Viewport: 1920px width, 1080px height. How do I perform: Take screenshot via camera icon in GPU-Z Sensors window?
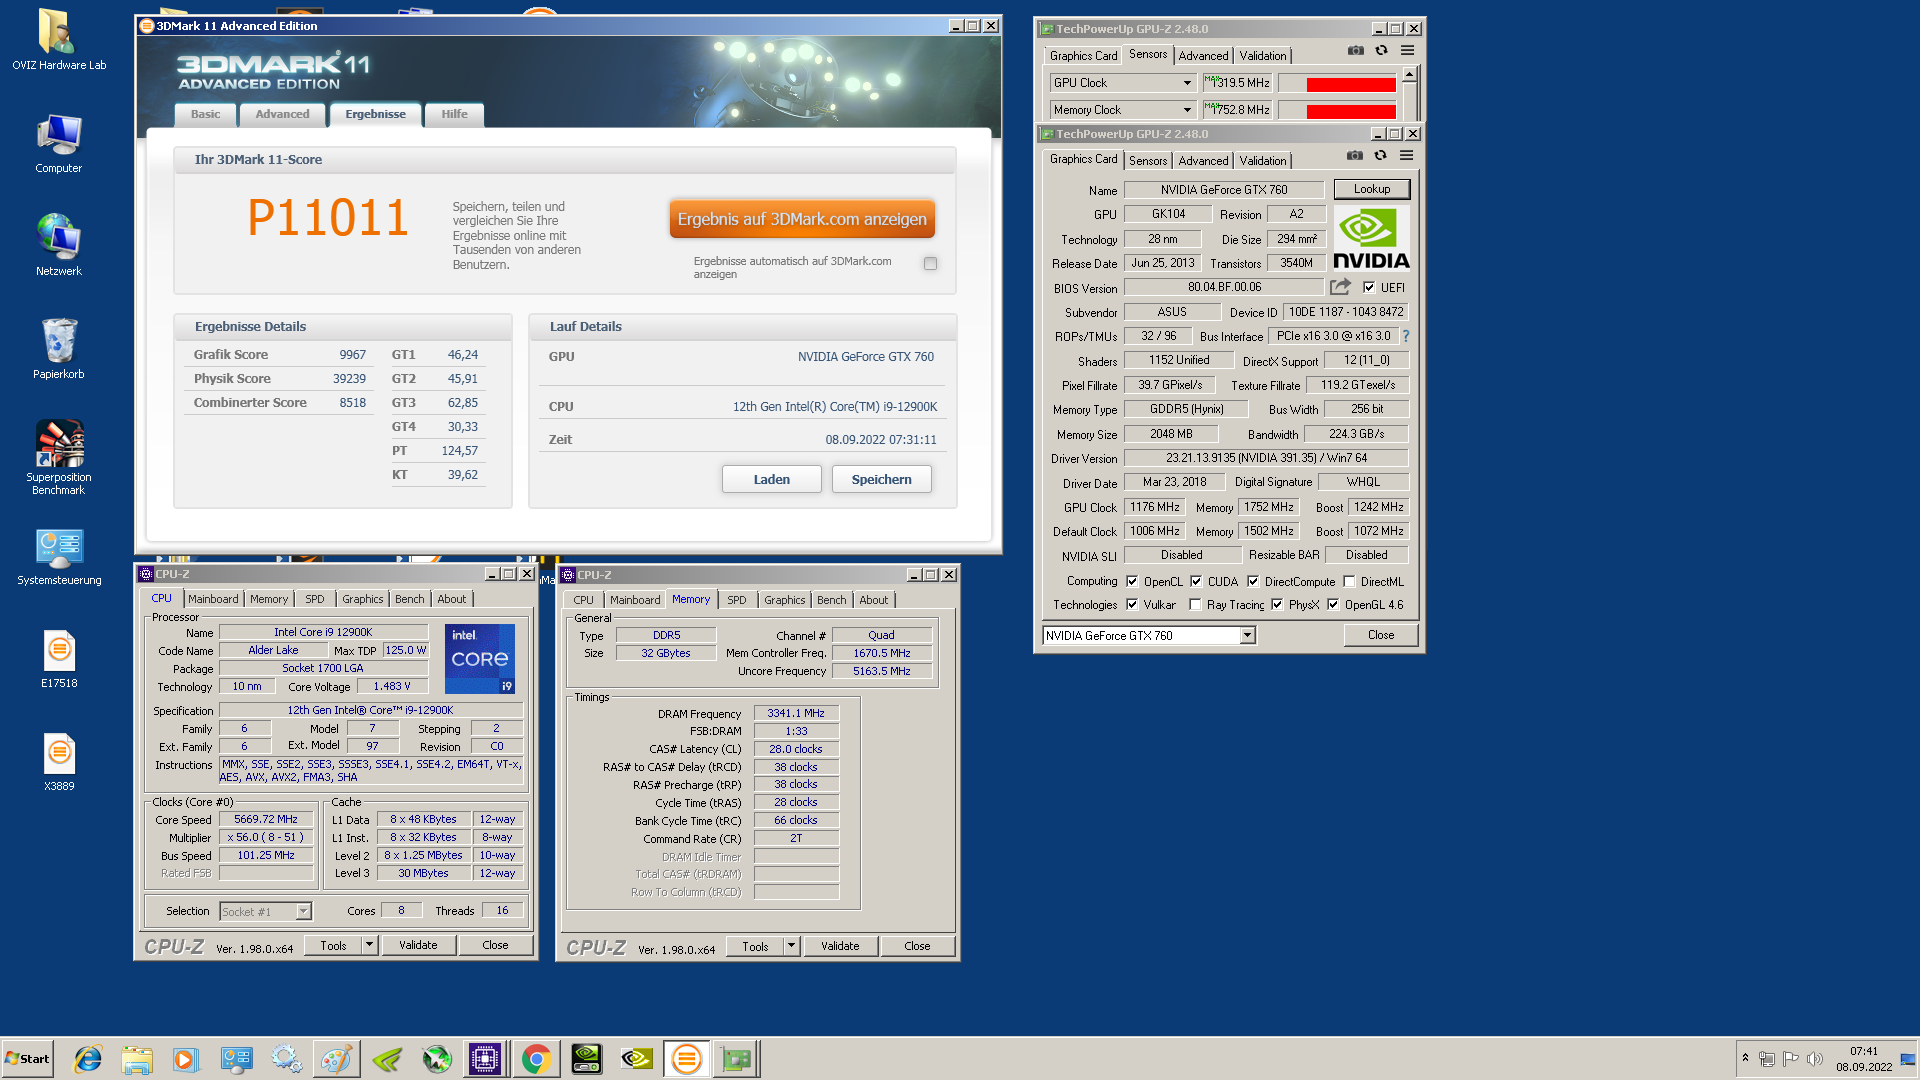(x=1355, y=51)
